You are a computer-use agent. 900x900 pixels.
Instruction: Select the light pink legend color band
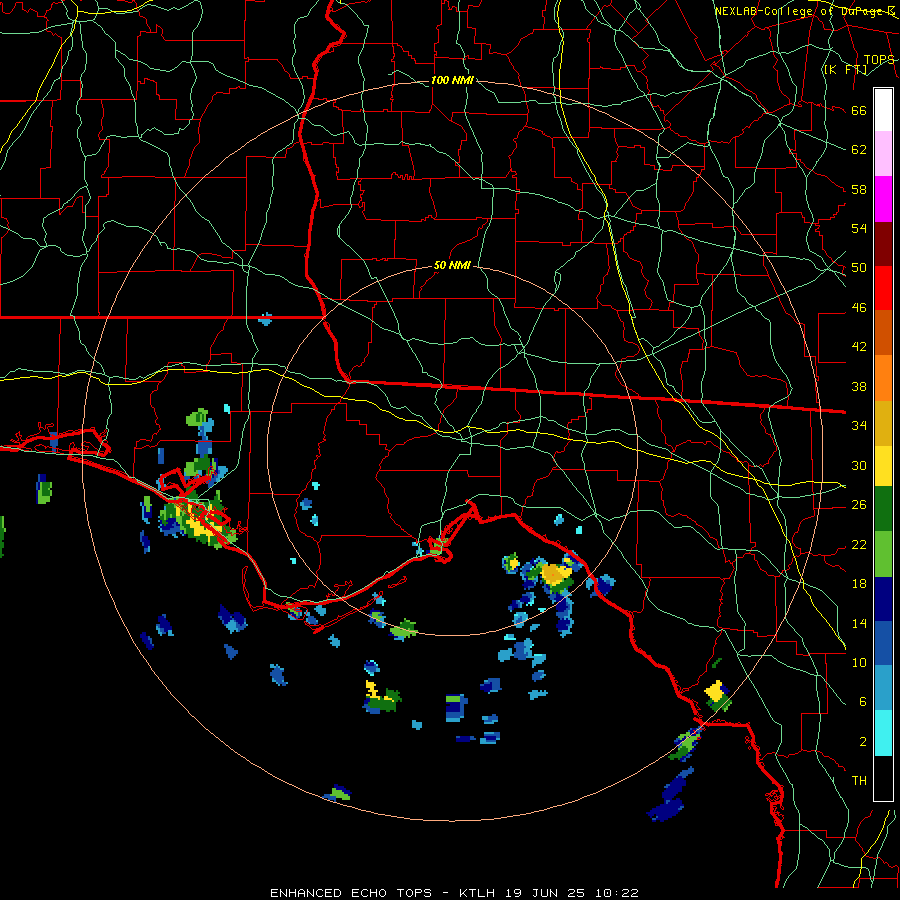click(883, 154)
